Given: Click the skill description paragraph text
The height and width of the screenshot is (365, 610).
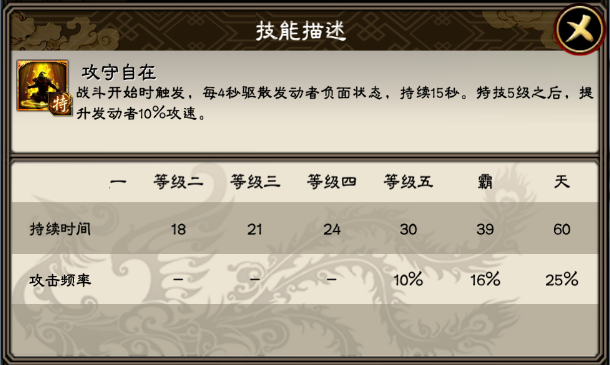Looking at the screenshot, I should 335,103.
